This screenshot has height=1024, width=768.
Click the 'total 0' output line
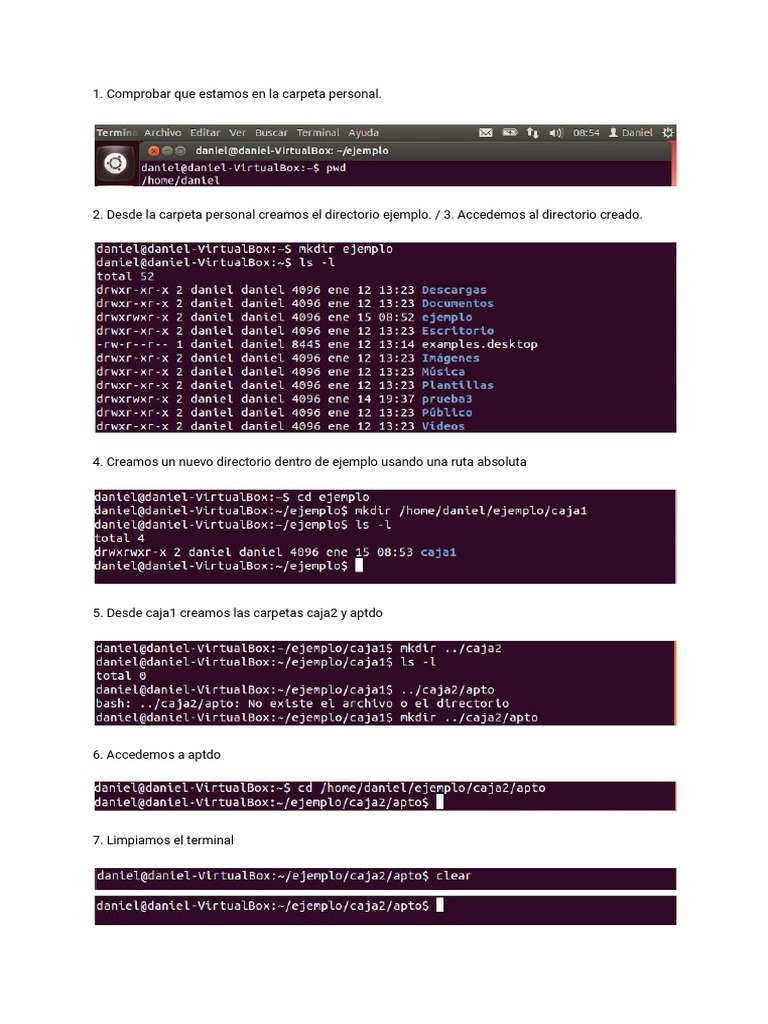click(x=121, y=676)
